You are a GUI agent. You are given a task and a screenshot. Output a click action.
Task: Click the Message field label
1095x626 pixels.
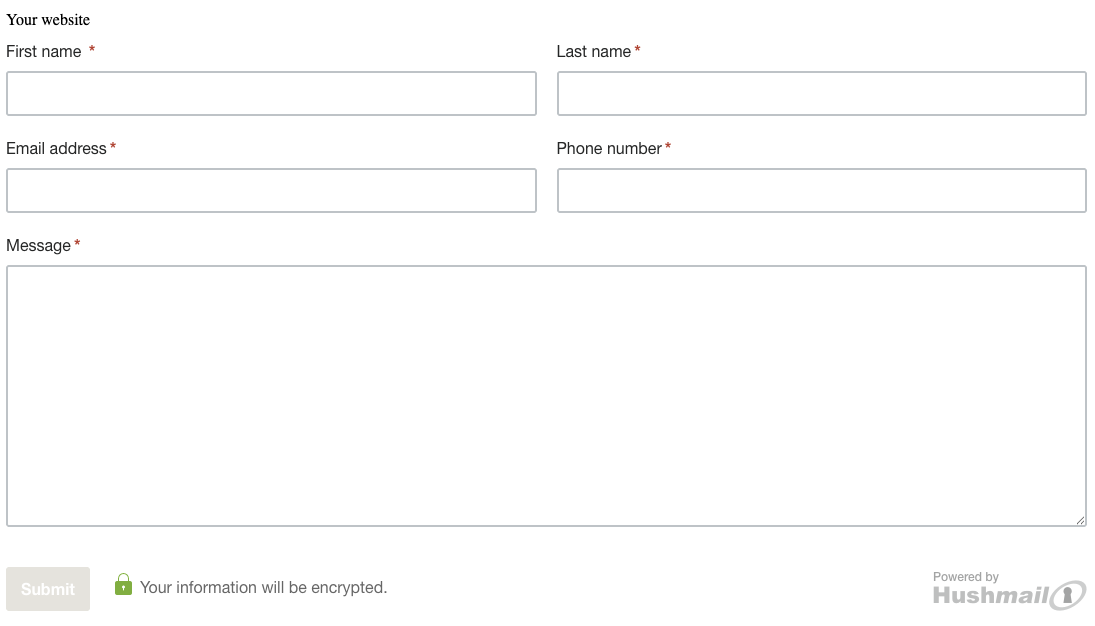[x=38, y=246]
